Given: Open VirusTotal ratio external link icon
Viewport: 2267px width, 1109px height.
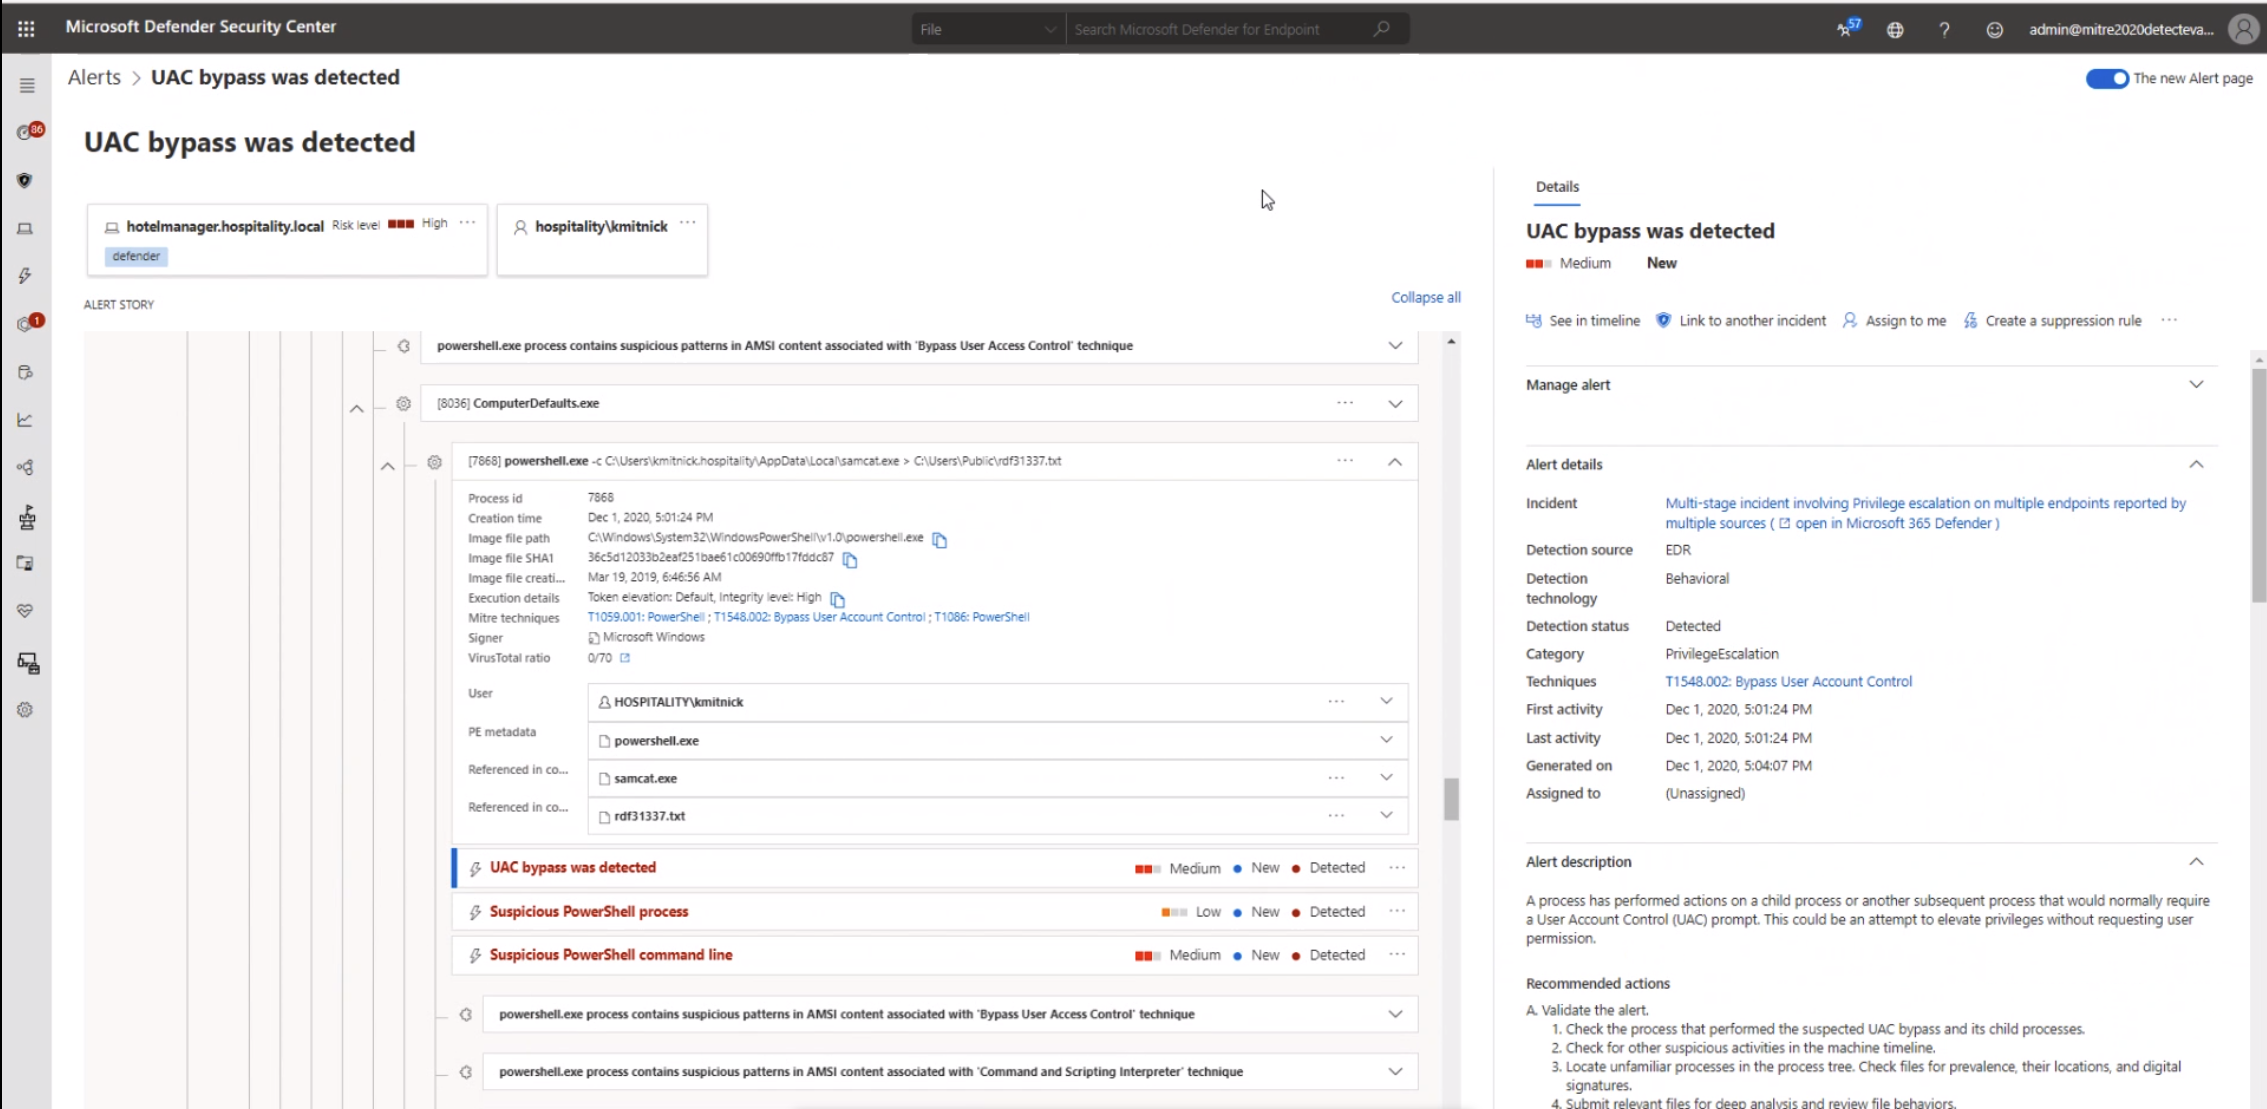Looking at the screenshot, I should click(x=625, y=658).
